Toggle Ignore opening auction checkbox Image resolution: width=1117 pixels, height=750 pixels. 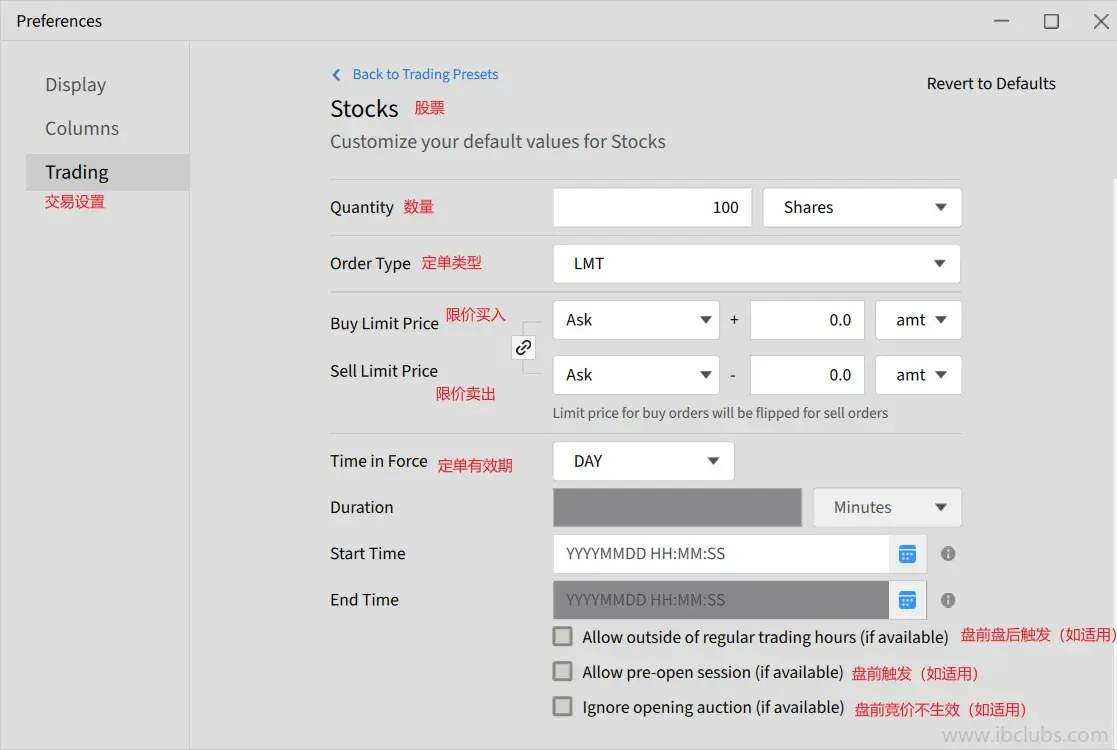[x=563, y=706]
